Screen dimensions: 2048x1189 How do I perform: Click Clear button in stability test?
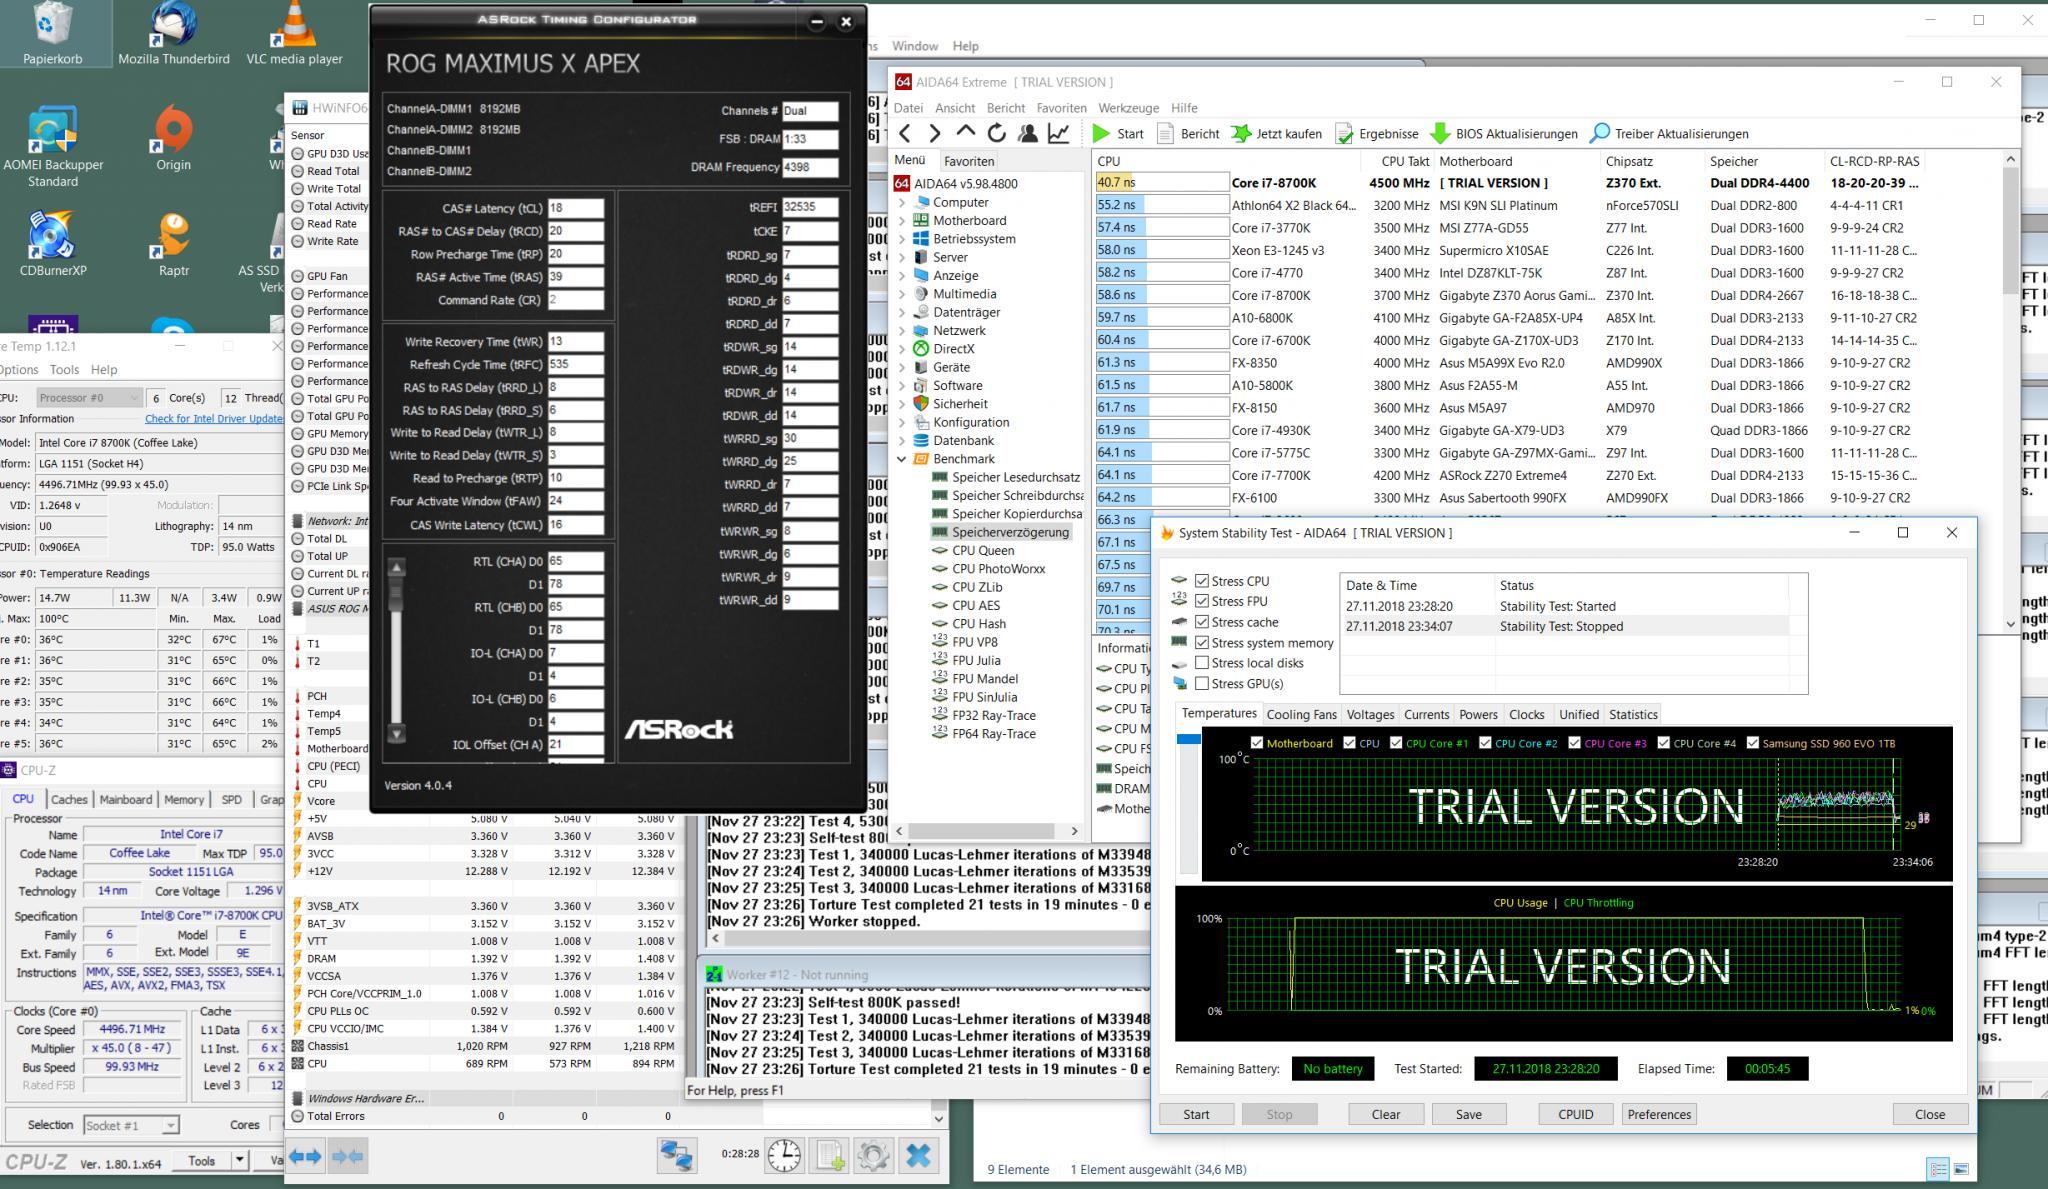click(x=1385, y=1114)
